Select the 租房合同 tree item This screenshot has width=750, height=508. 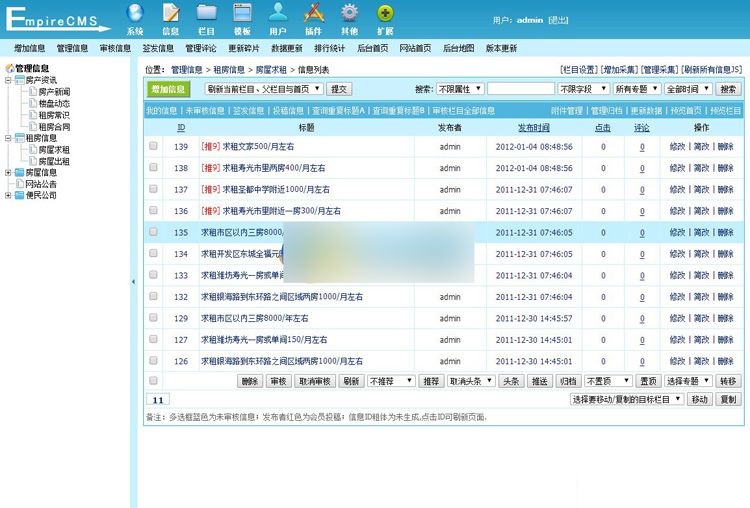pos(54,127)
